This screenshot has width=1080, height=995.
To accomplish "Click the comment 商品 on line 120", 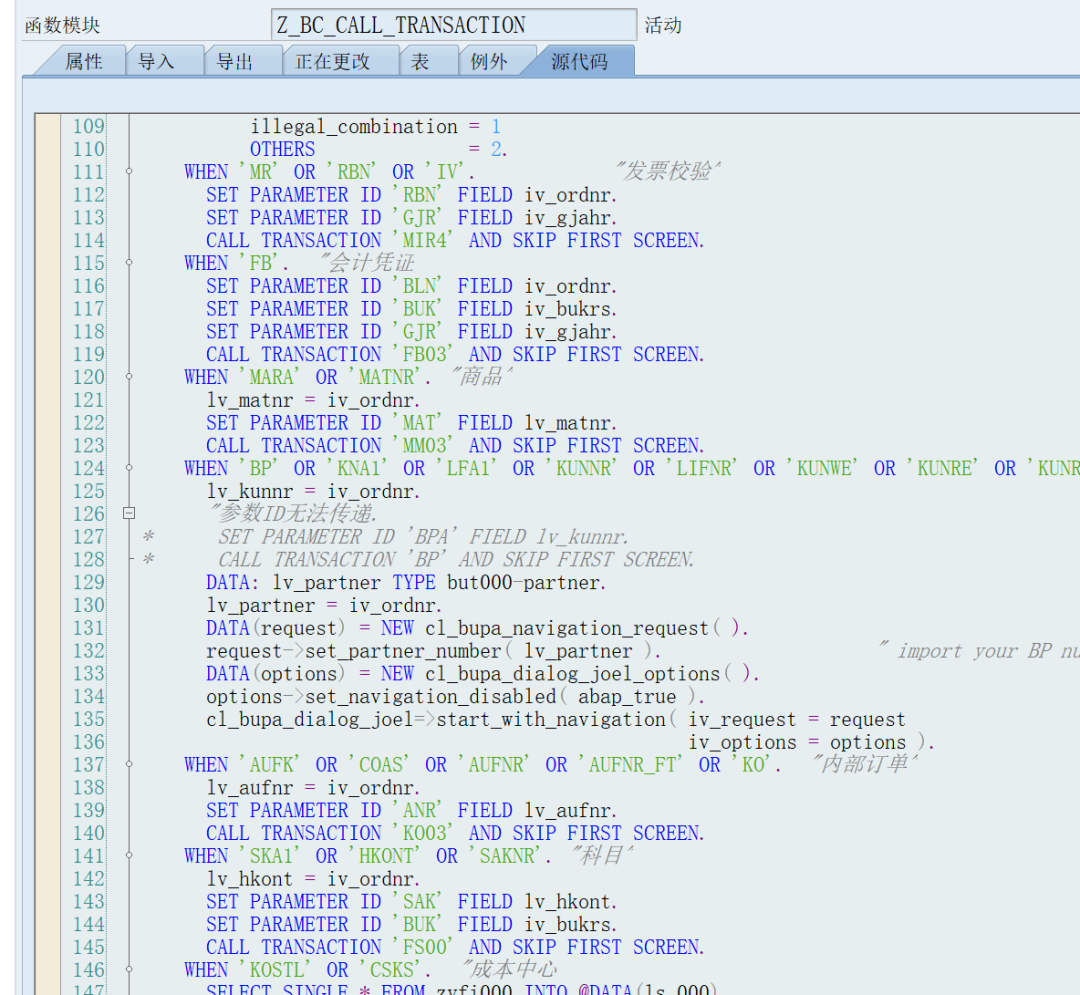I will pyautogui.click(x=481, y=377).
